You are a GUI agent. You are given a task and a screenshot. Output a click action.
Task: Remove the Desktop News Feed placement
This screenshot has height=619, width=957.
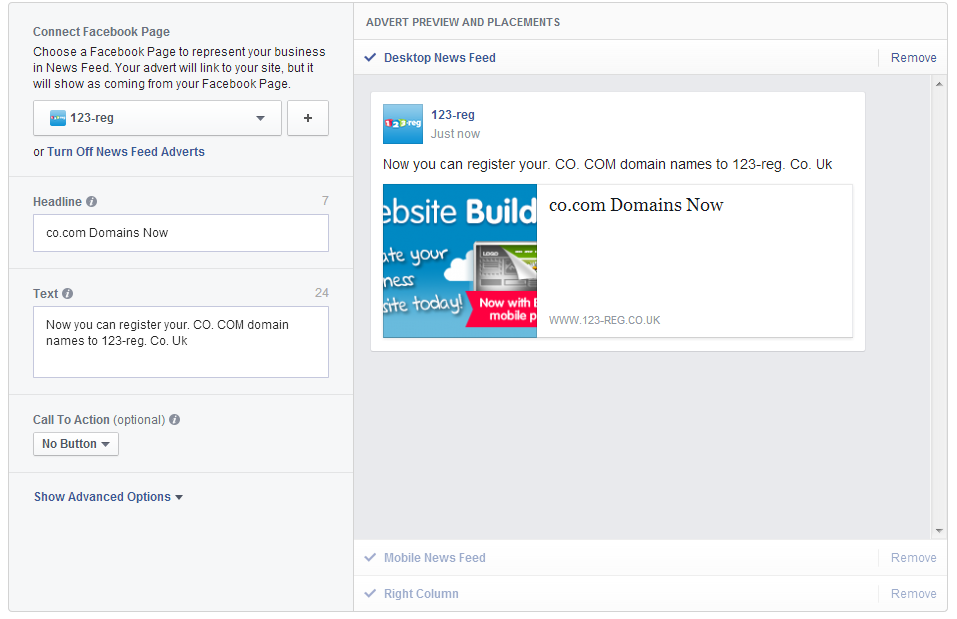[914, 57]
